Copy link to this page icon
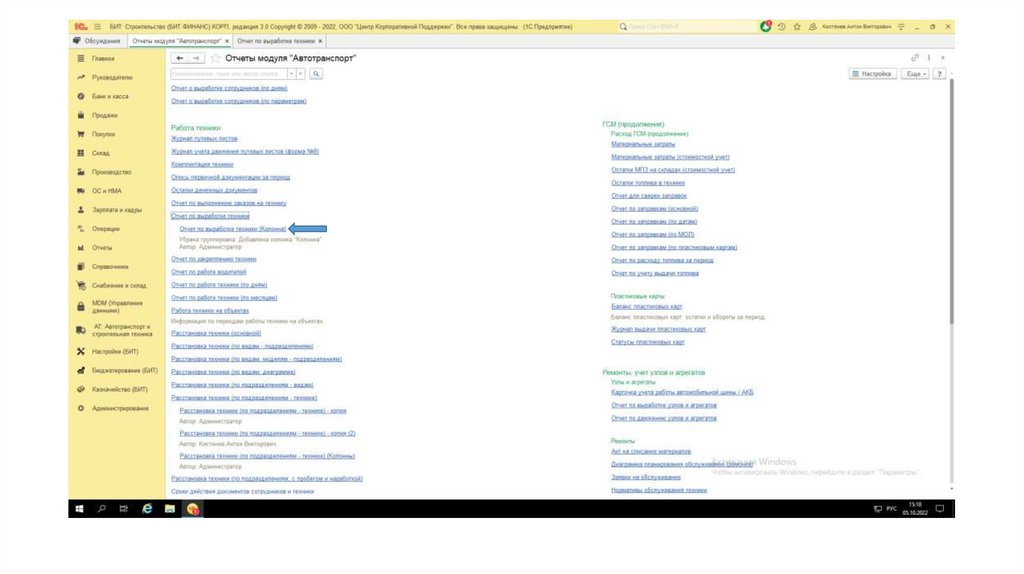1024x574 pixels. pyautogui.click(x=914, y=58)
